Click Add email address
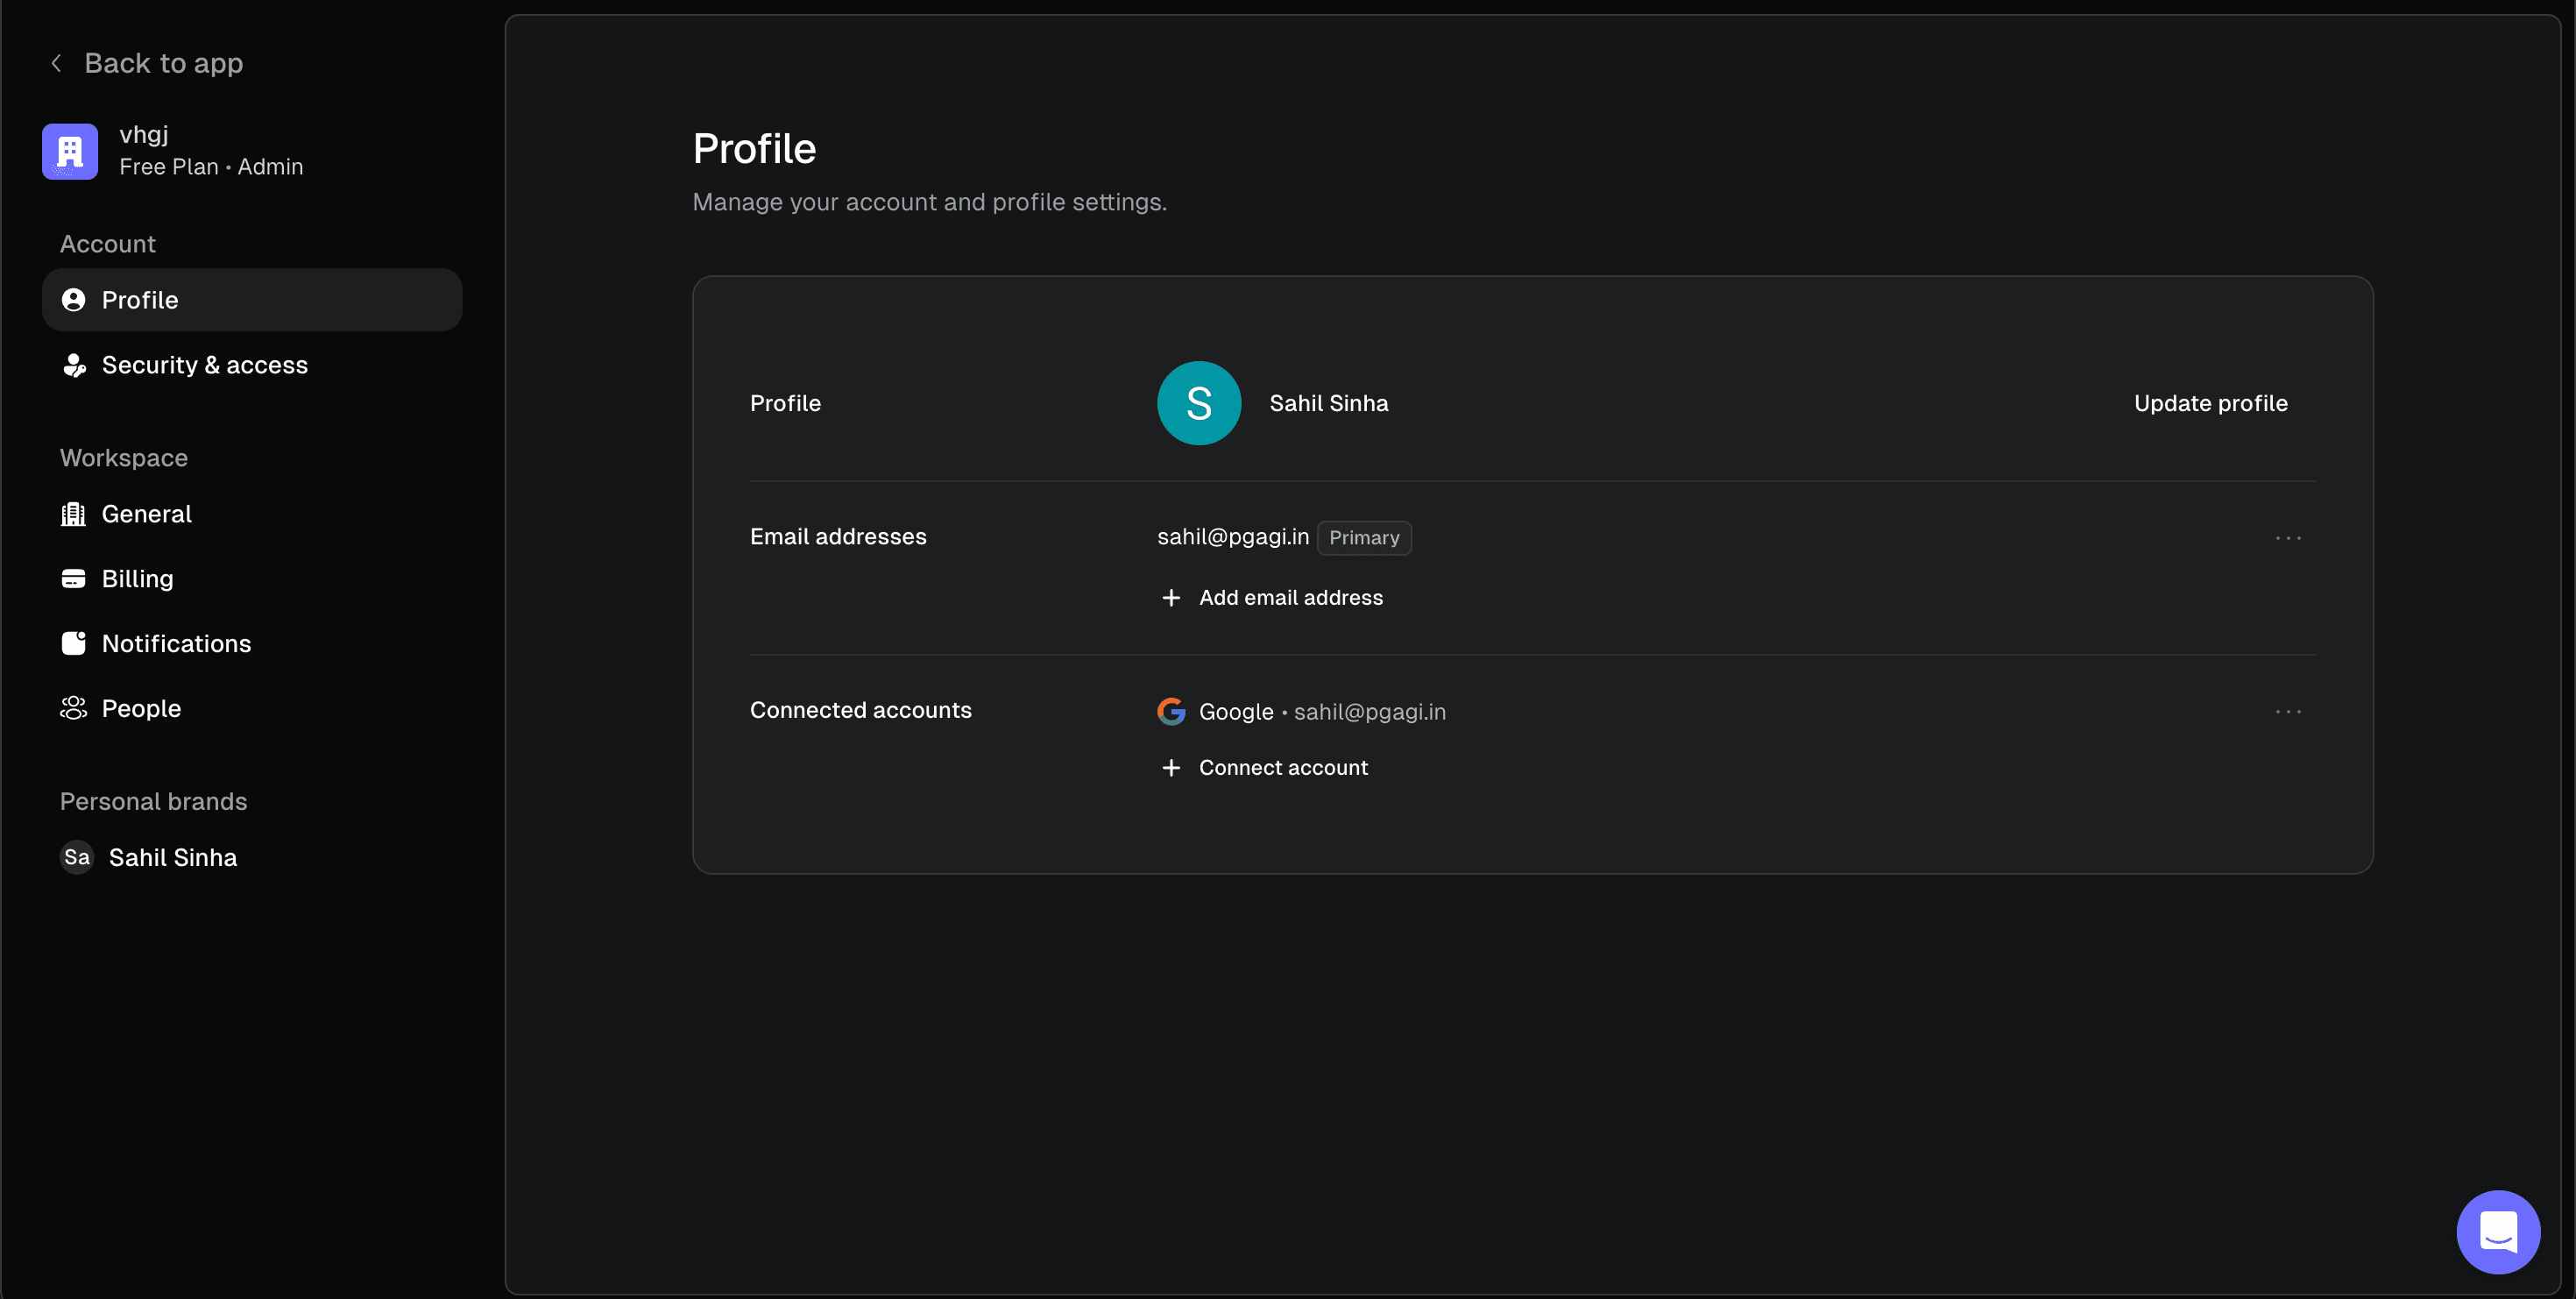Viewport: 2576px width, 1299px height. tap(1290, 597)
